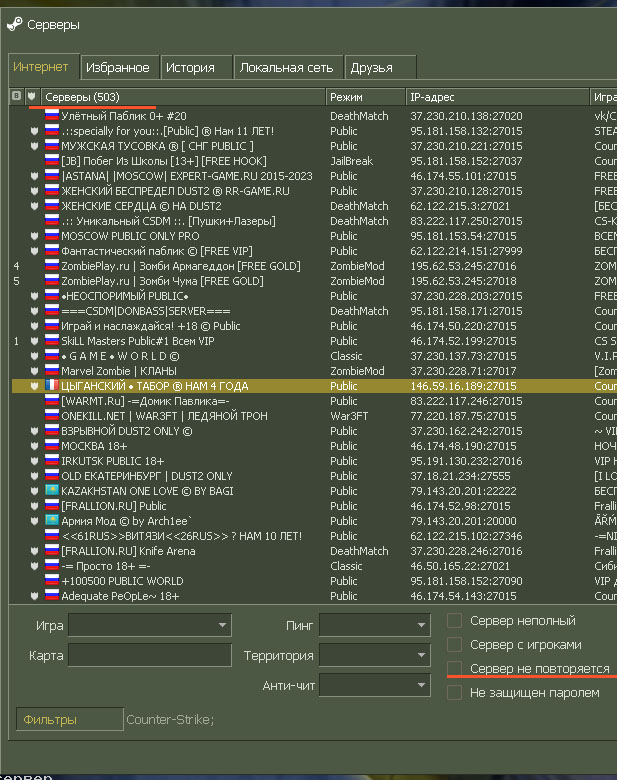Click shield icon of Adequate PeOpLe~ 18+

click(x=34, y=595)
